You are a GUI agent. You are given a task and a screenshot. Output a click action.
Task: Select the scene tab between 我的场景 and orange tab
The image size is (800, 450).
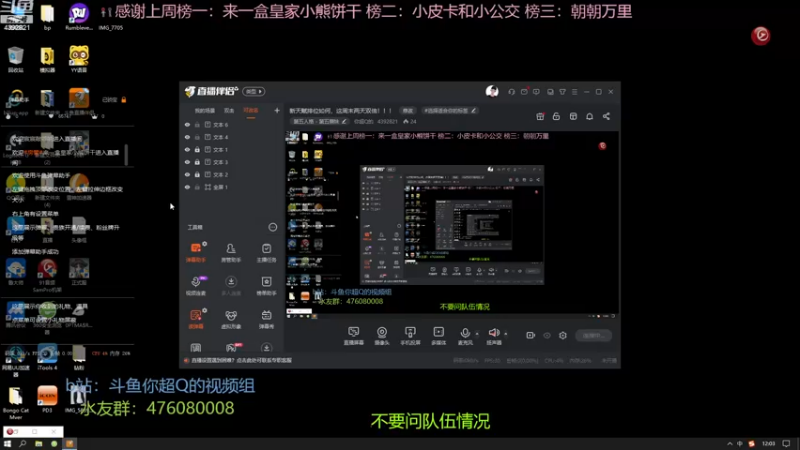pyautogui.click(x=229, y=110)
